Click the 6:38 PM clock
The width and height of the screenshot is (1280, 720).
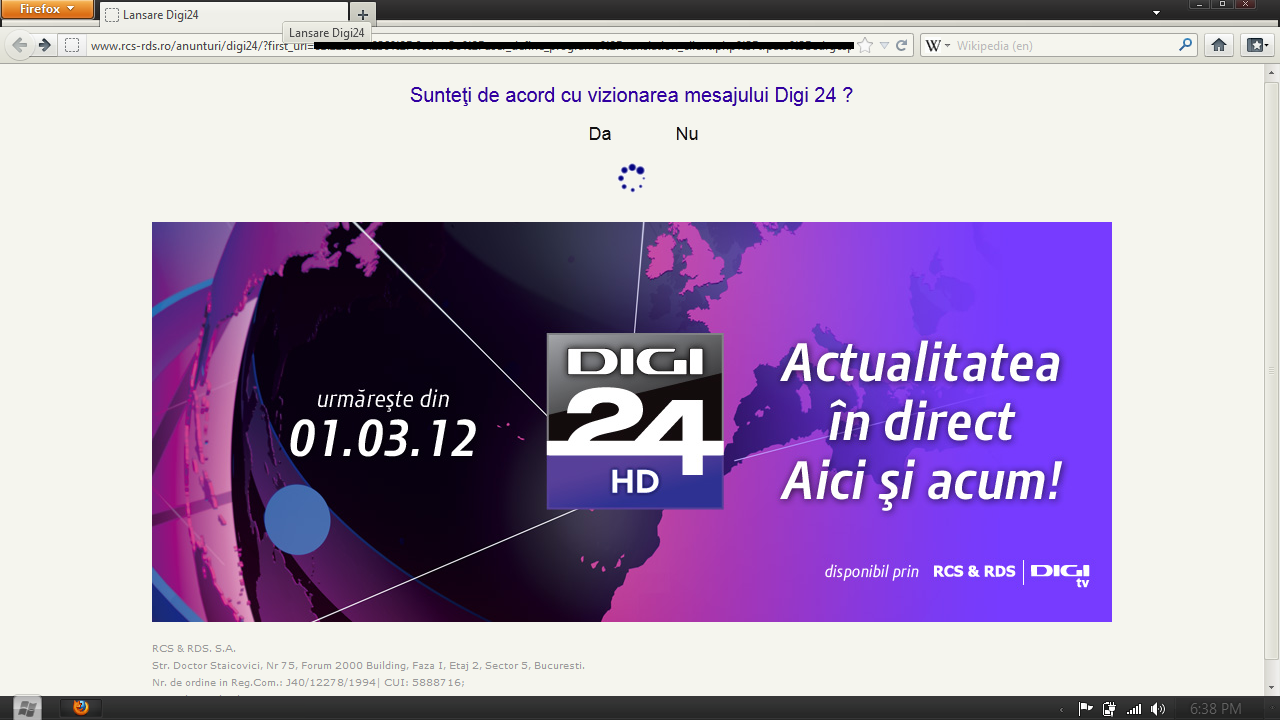pos(1216,709)
